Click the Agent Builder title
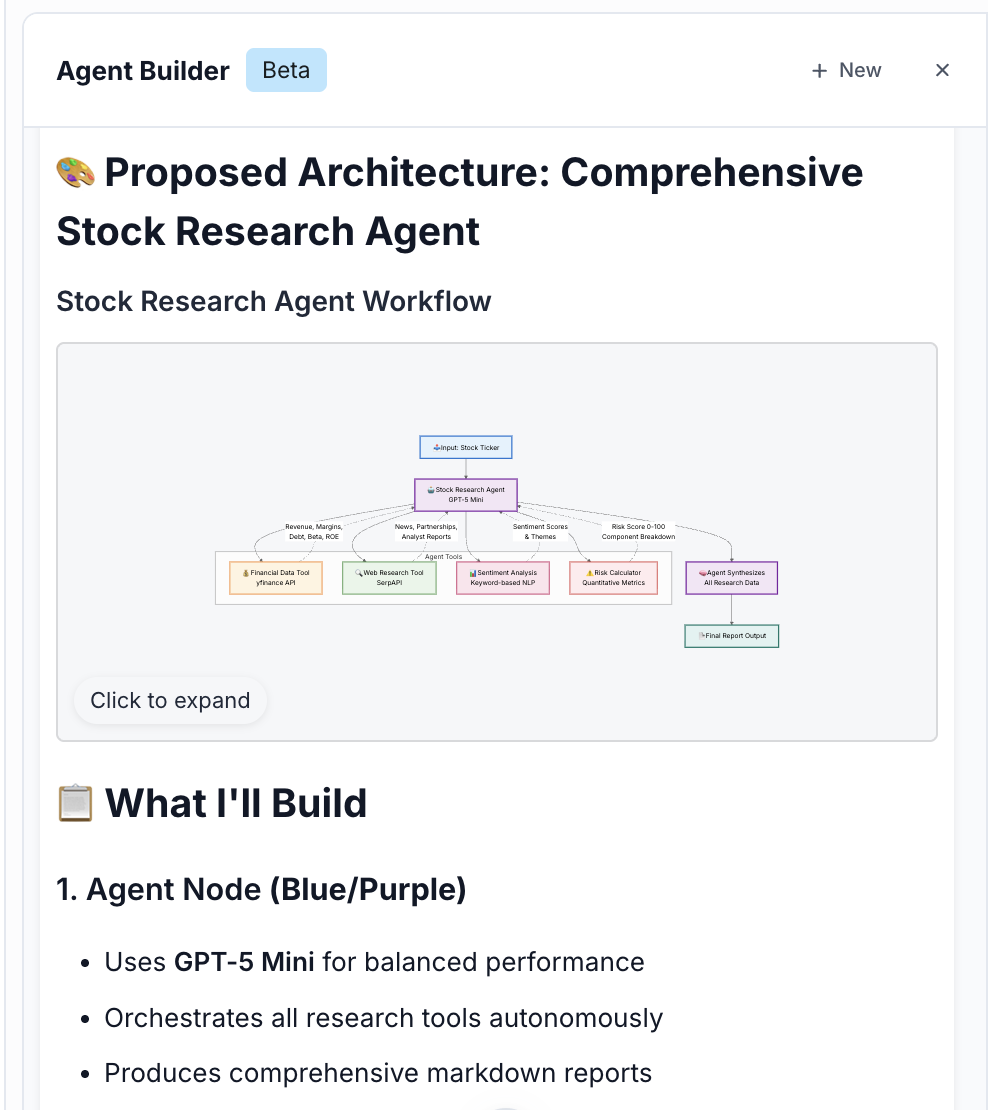Screen dimensions: 988x1110 142,70
